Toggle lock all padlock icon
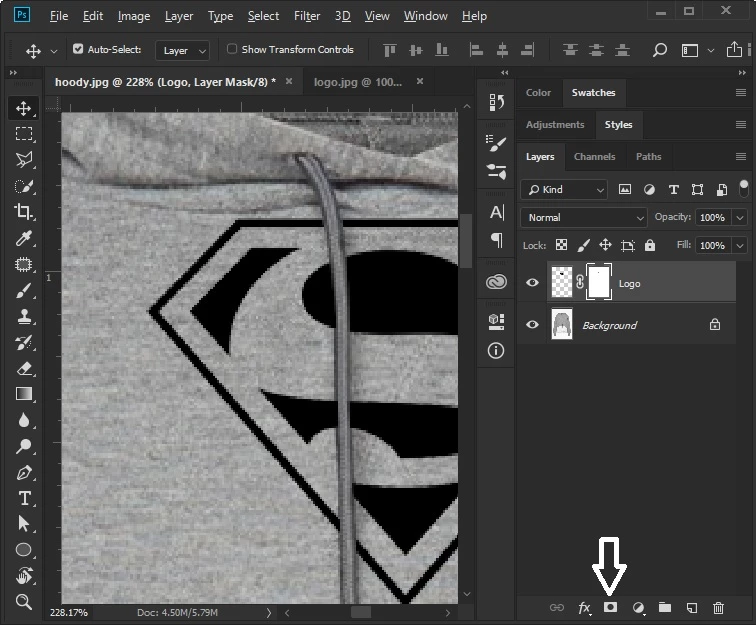Viewport: 756px width, 625px height. click(650, 245)
